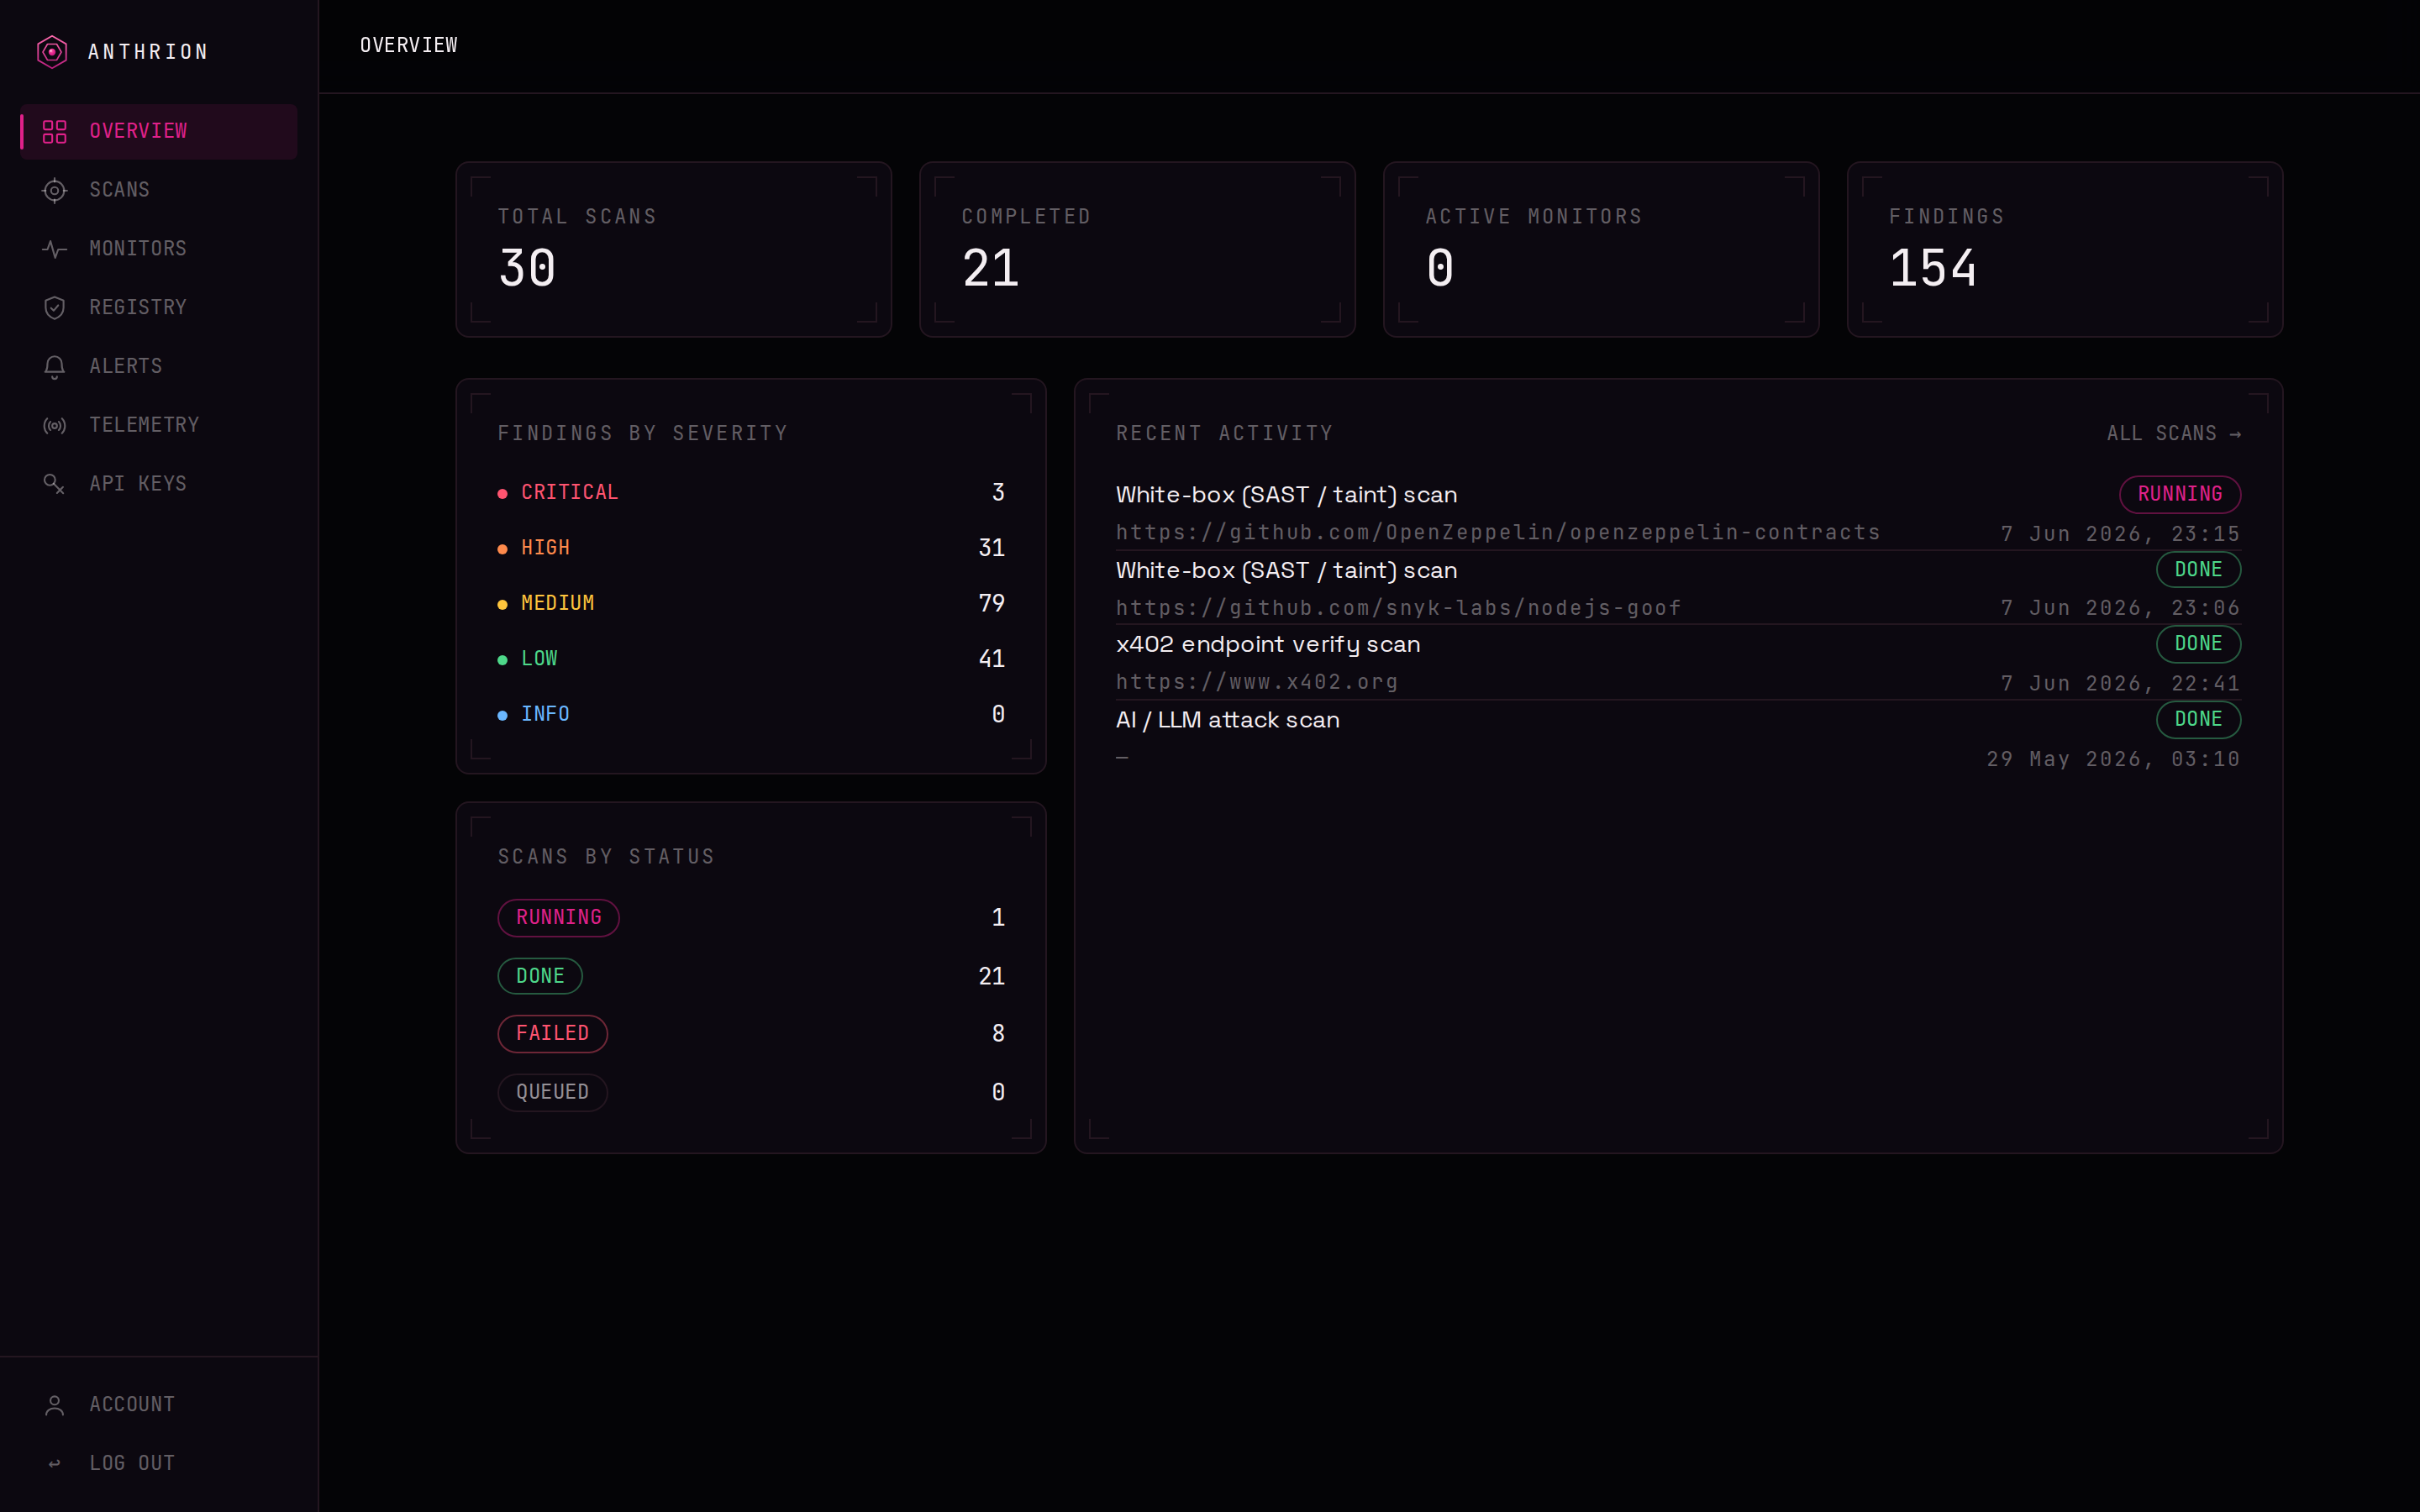
Task: Navigate to Registry
Action: [159, 308]
